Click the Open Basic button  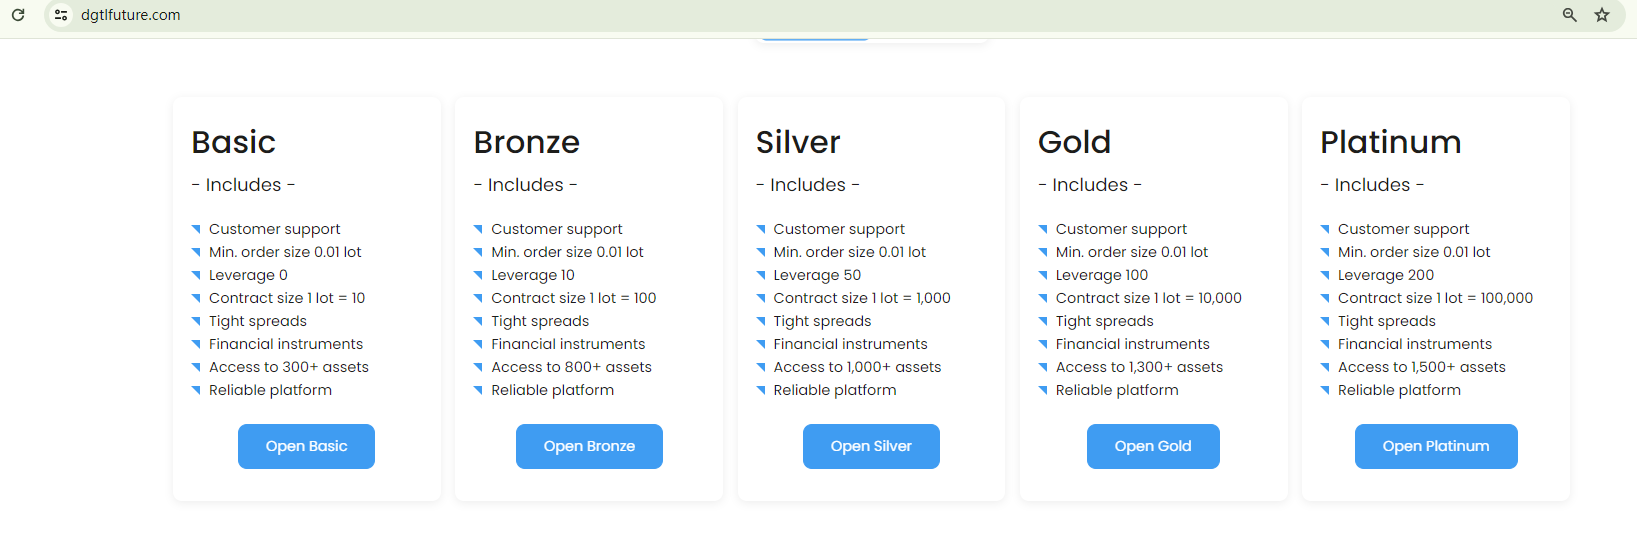pos(306,446)
